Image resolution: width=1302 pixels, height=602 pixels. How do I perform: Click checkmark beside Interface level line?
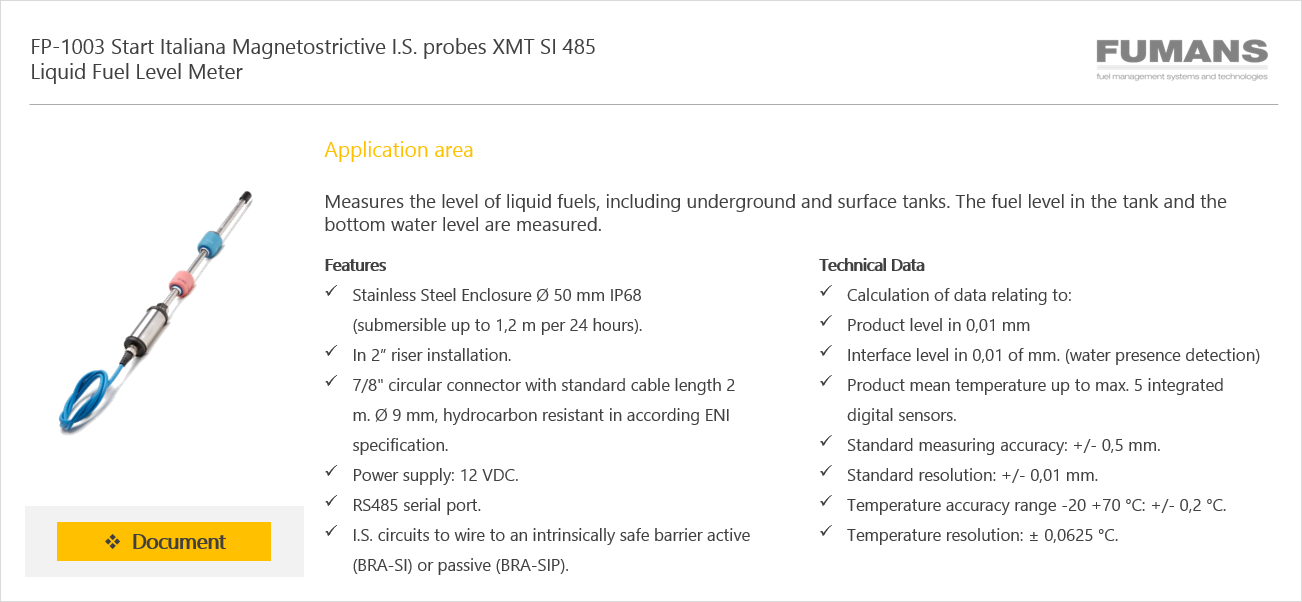(x=825, y=354)
